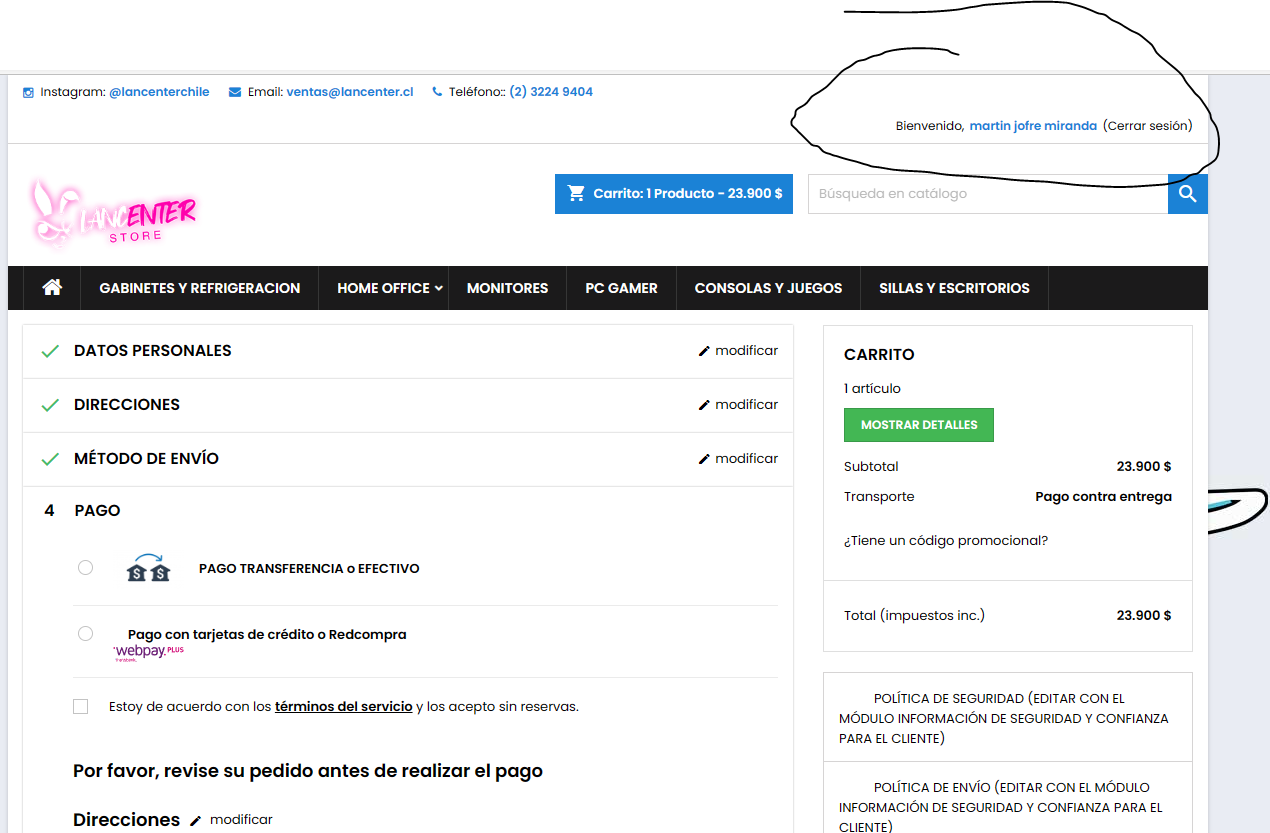The width and height of the screenshot is (1270, 833).
Task: Click the magnifier search button
Action: pos(1188,194)
